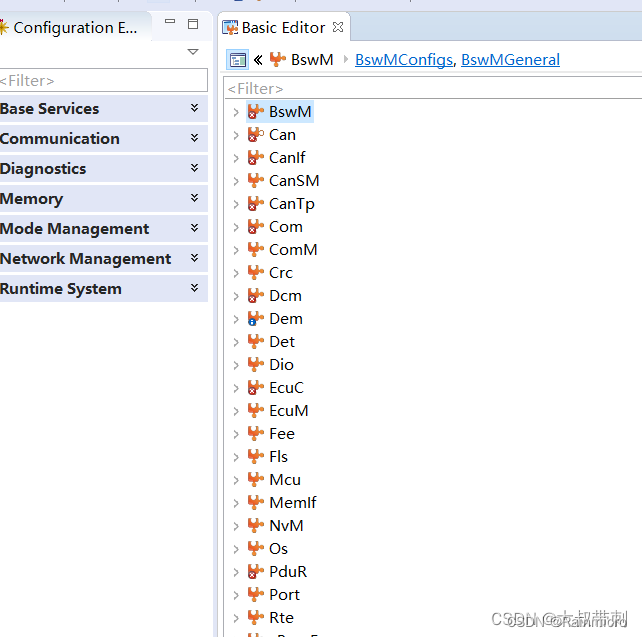642x637 pixels.
Task: Click the CanTp module icon
Action: point(256,203)
